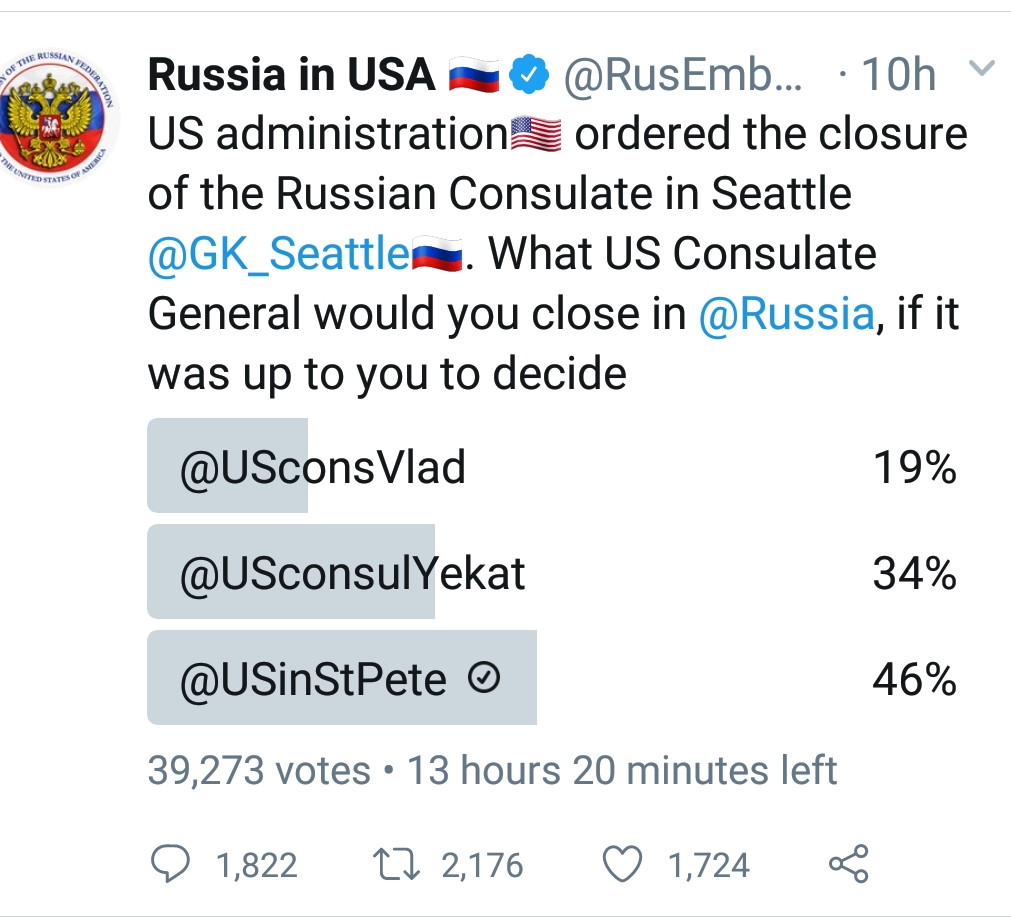Like the tweet with the heart icon
This screenshot has width=1011, height=918.
625,864
